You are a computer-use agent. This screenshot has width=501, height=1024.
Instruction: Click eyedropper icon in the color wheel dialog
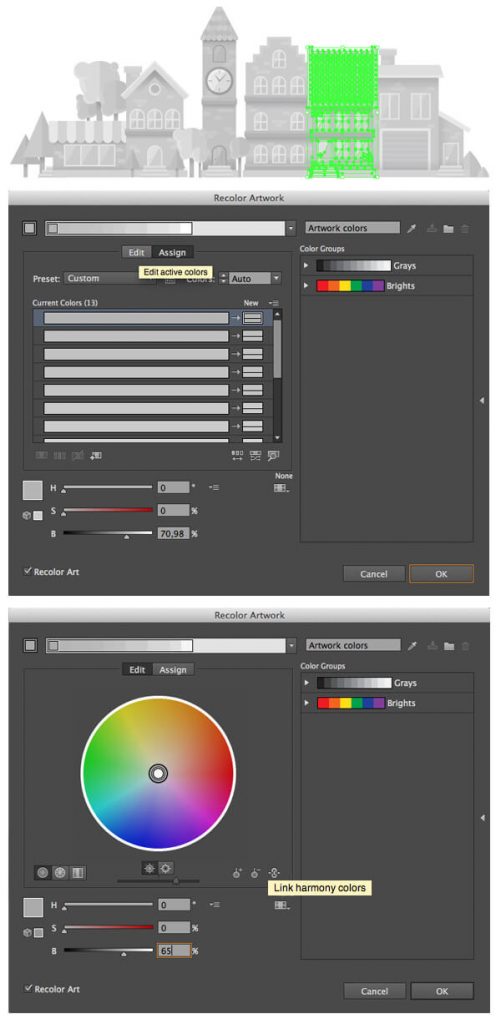412,646
